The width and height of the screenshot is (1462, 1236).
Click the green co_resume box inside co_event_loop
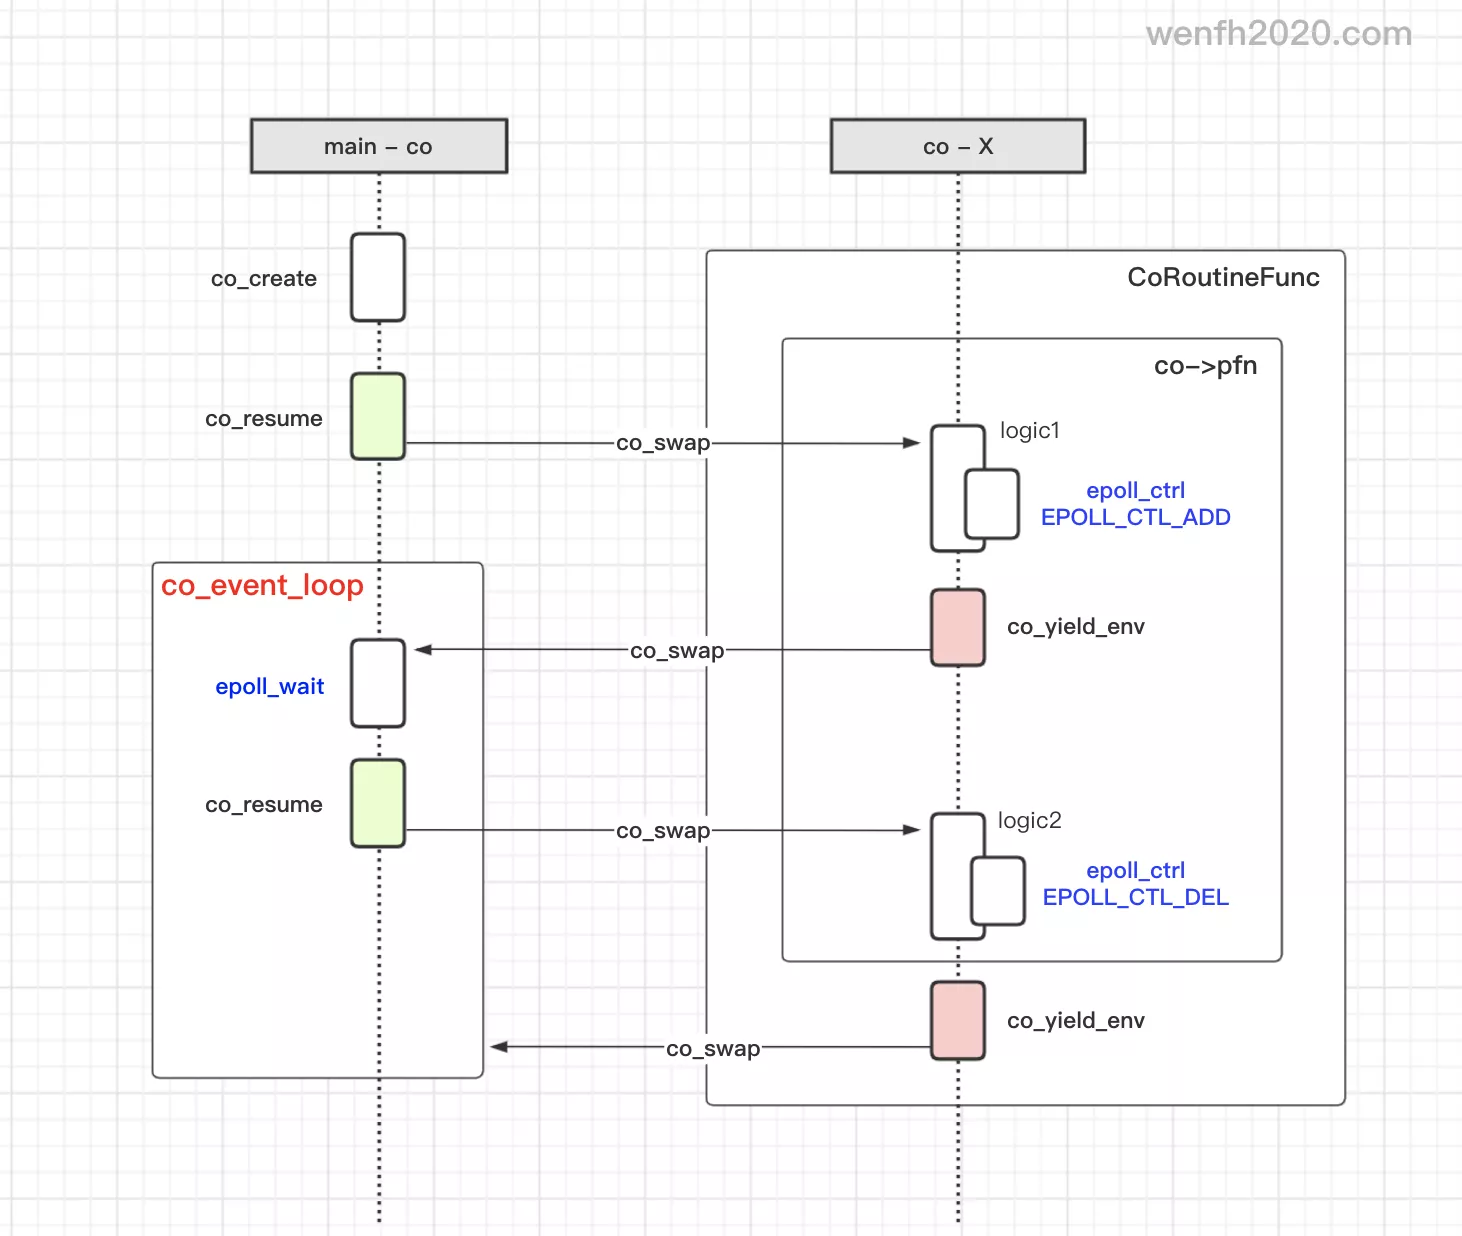click(x=378, y=803)
